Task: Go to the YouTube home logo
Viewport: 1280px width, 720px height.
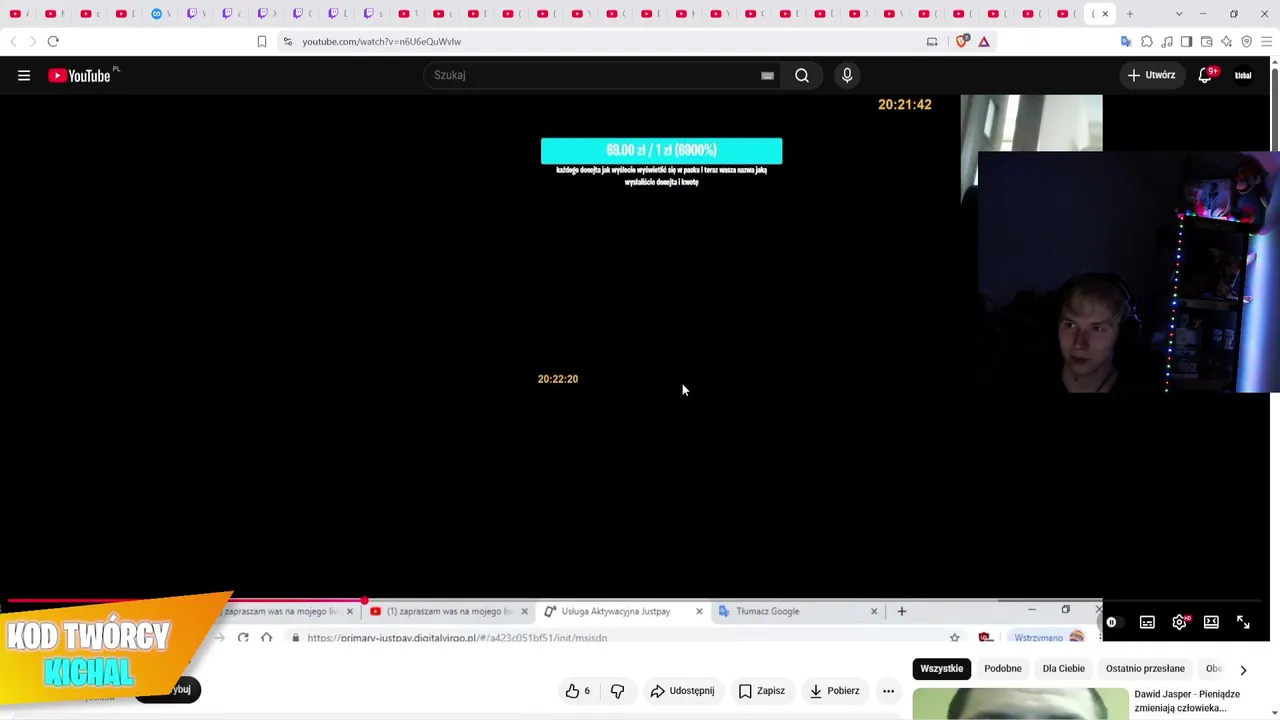Action: tap(81, 75)
